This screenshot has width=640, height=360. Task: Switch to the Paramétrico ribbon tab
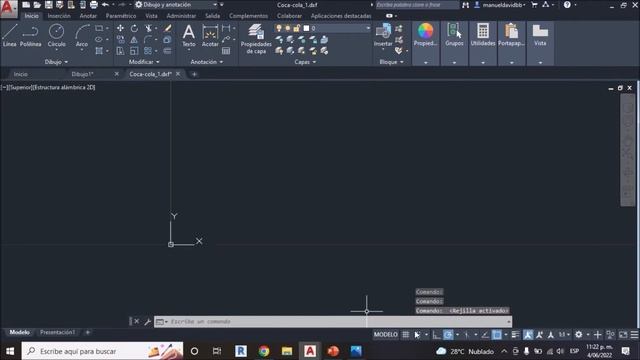coord(121,16)
